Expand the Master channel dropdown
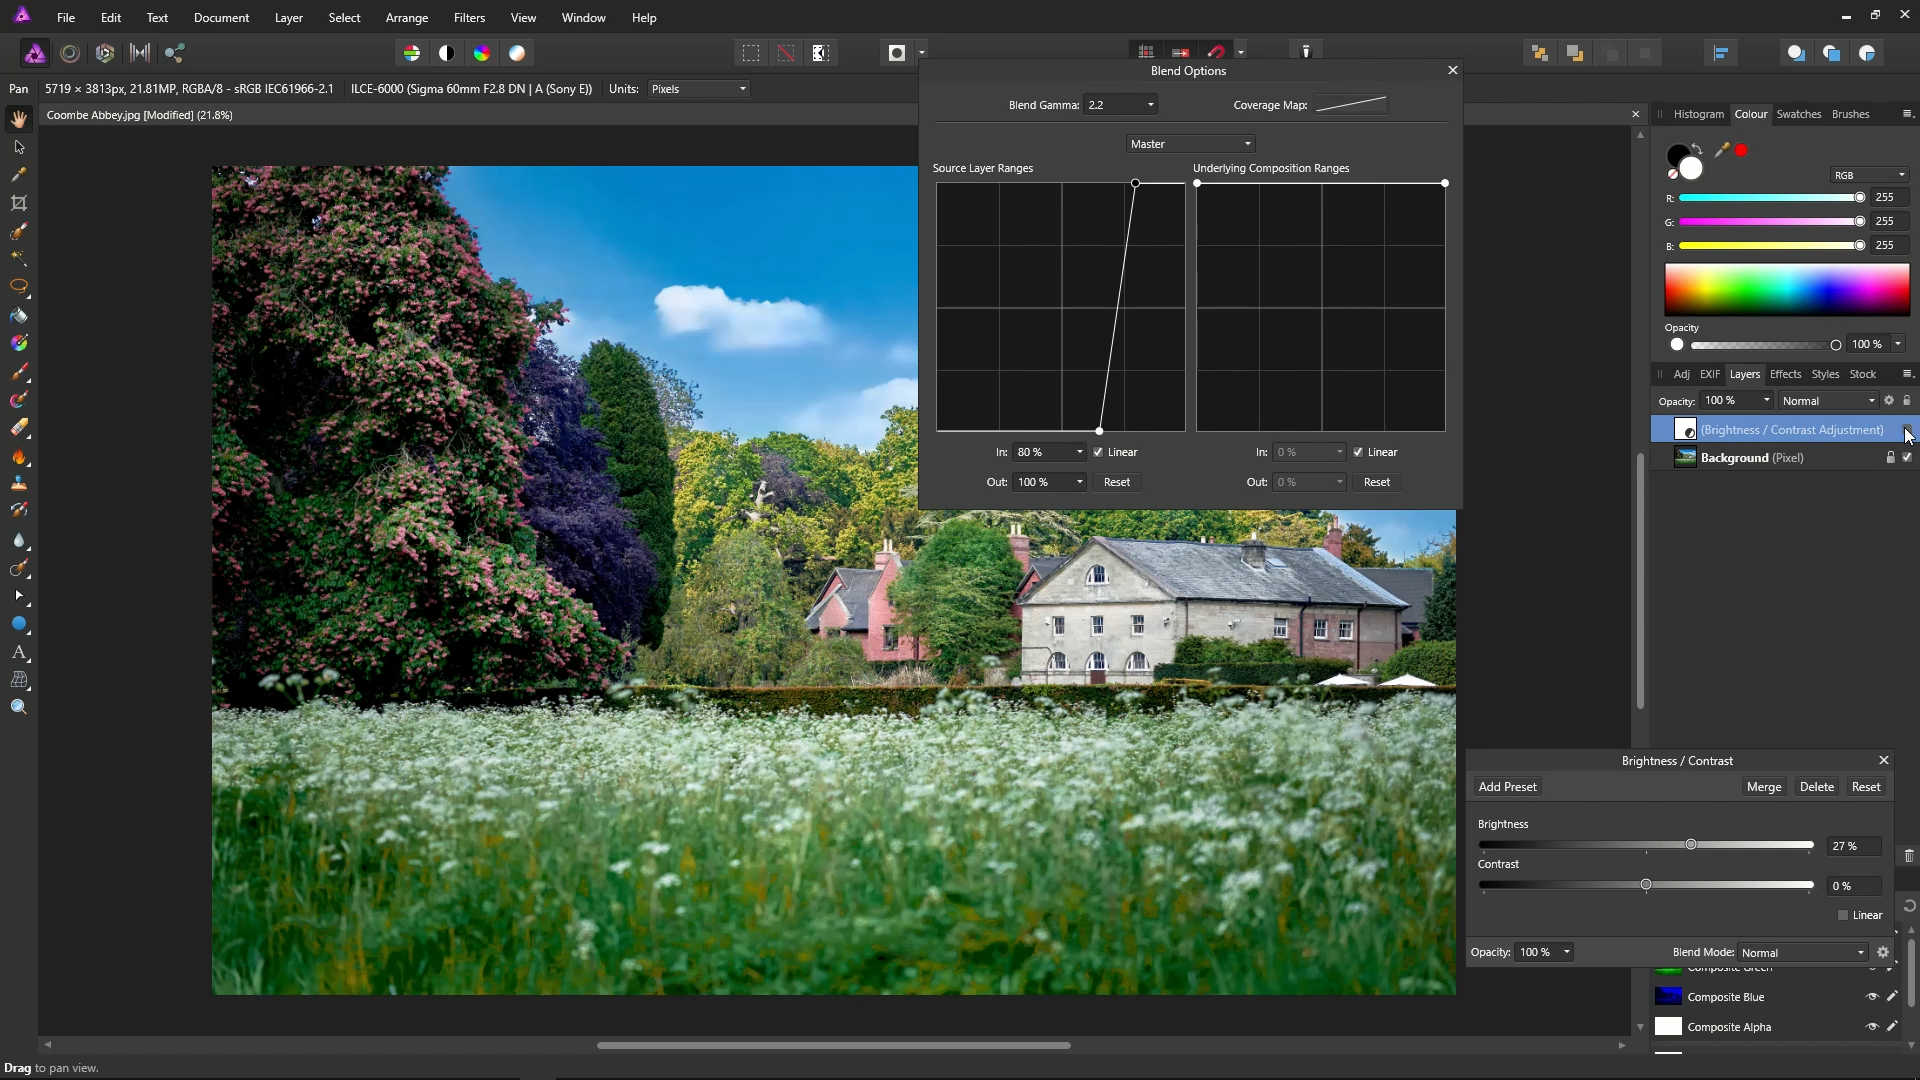 pos(1190,144)
